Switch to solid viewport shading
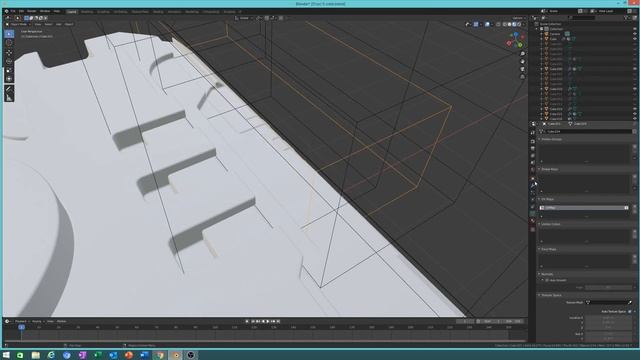 (x=509, y=24)
